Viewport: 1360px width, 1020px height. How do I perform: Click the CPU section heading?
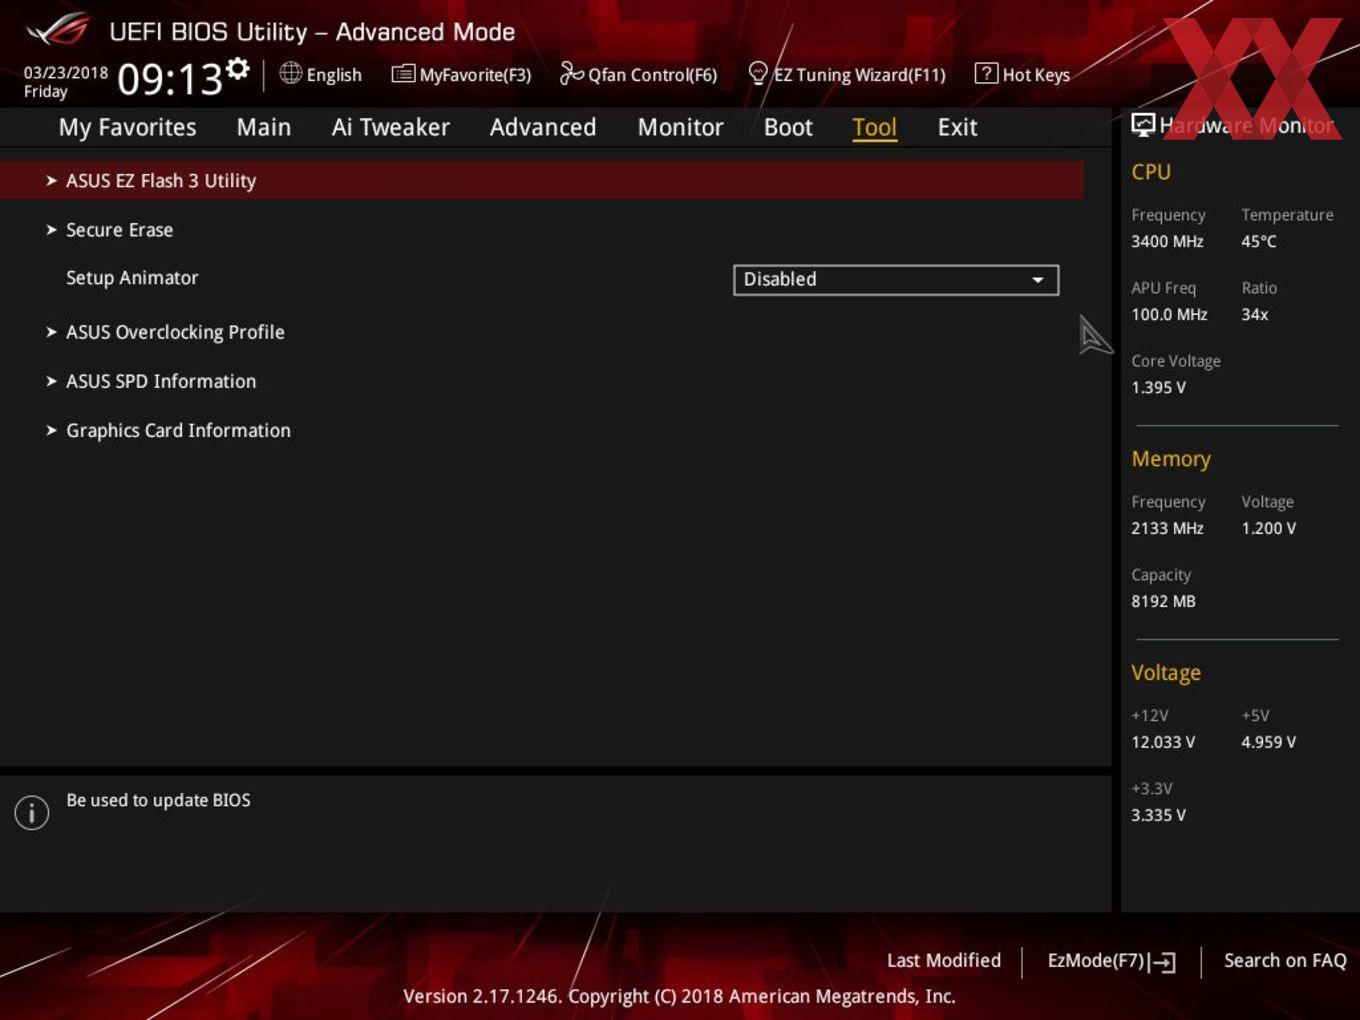(x=1151, y=172)
